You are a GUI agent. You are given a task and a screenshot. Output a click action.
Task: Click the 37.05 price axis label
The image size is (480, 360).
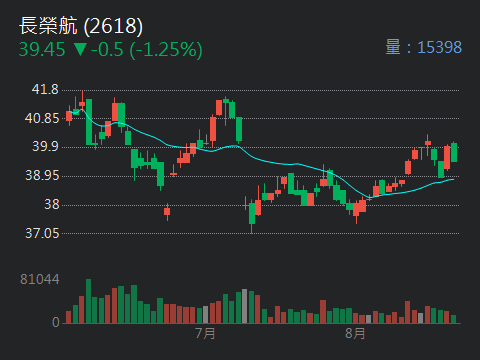pos(42,233)
